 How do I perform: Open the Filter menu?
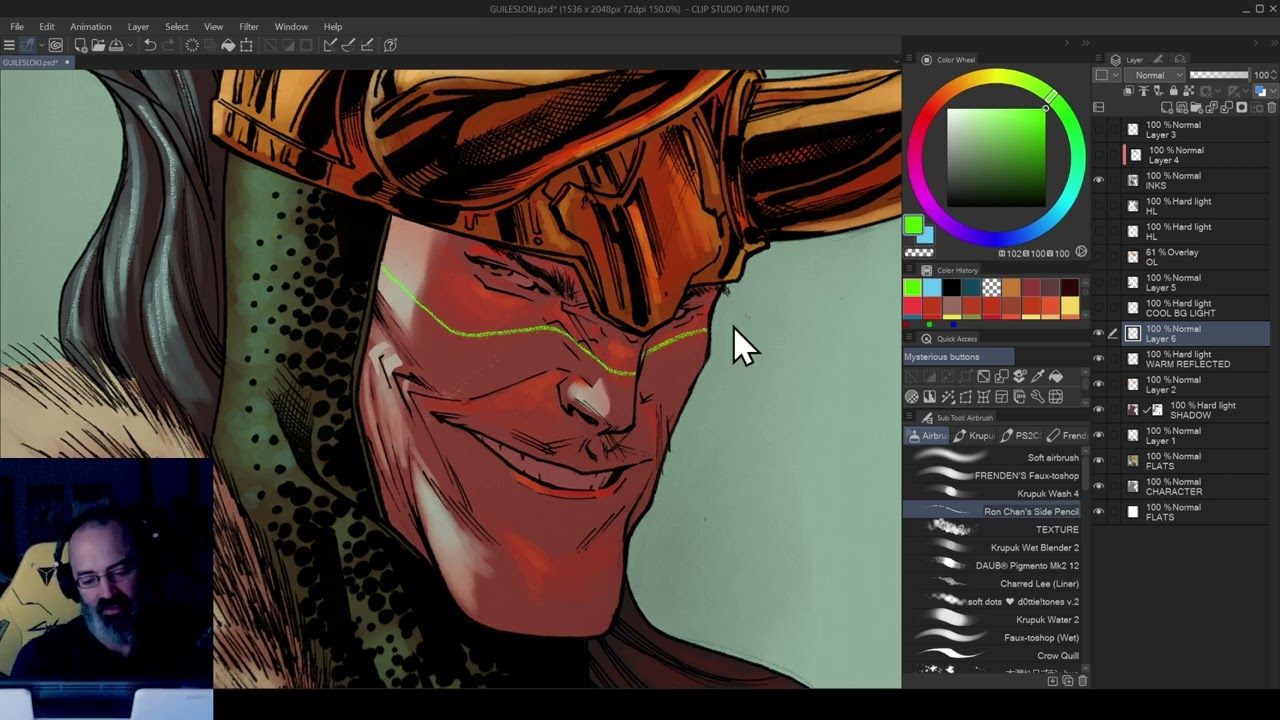click(x=249, y=26)
